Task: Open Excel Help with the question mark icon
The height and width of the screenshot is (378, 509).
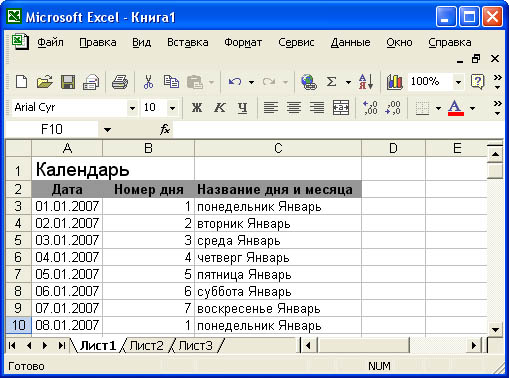Action: [x=477, y=82]
